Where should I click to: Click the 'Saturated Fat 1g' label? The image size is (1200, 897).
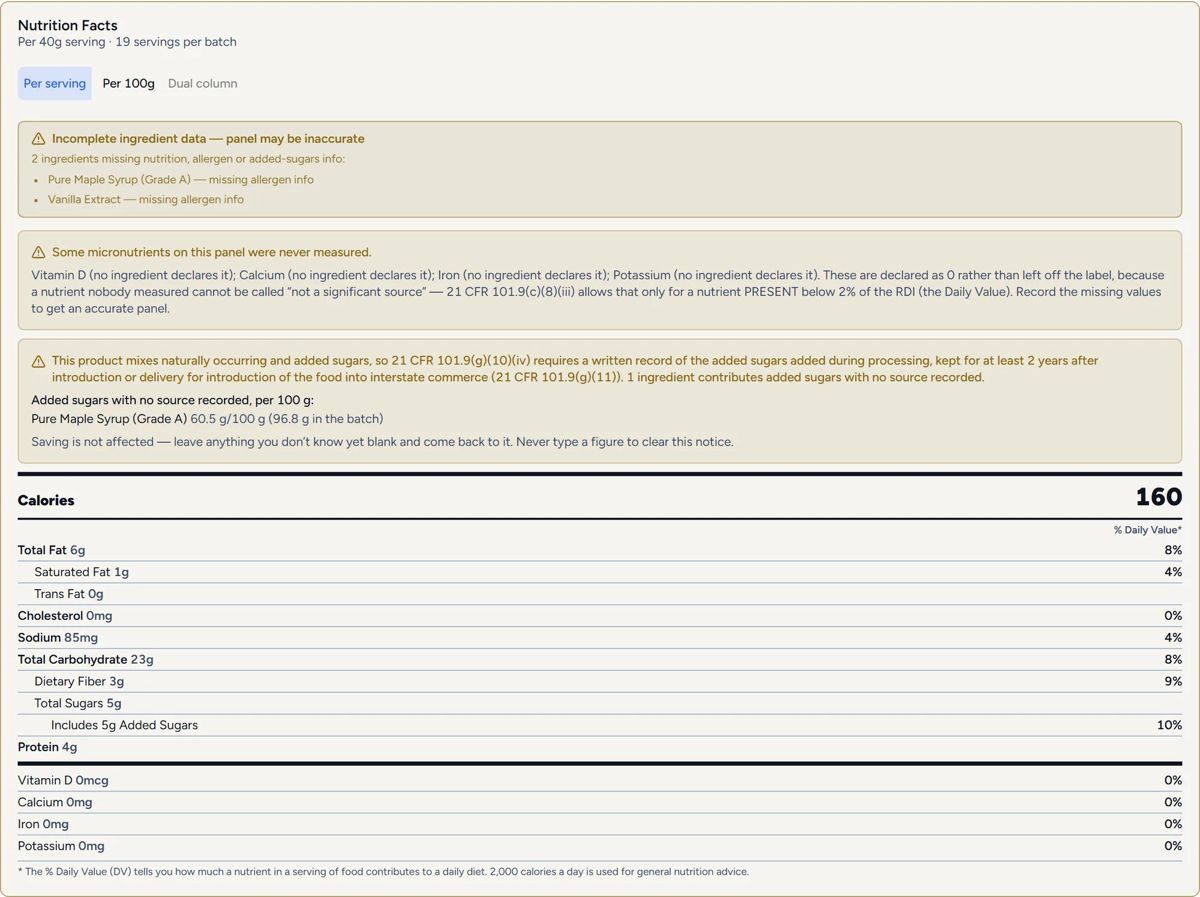[82, 572]
